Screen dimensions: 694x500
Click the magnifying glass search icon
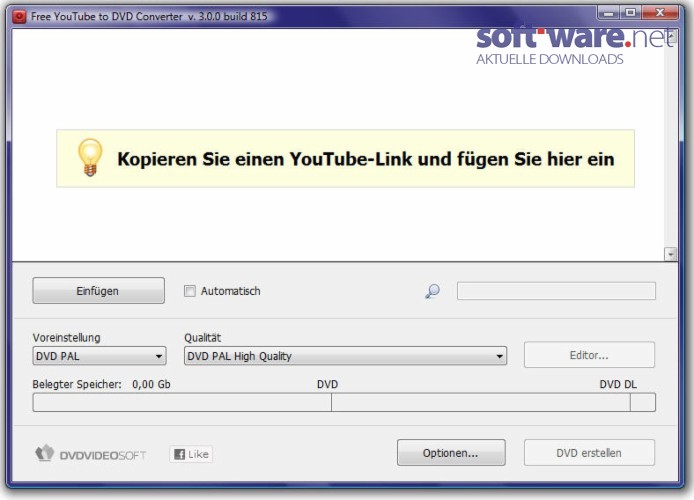click(x=432, y=291)
